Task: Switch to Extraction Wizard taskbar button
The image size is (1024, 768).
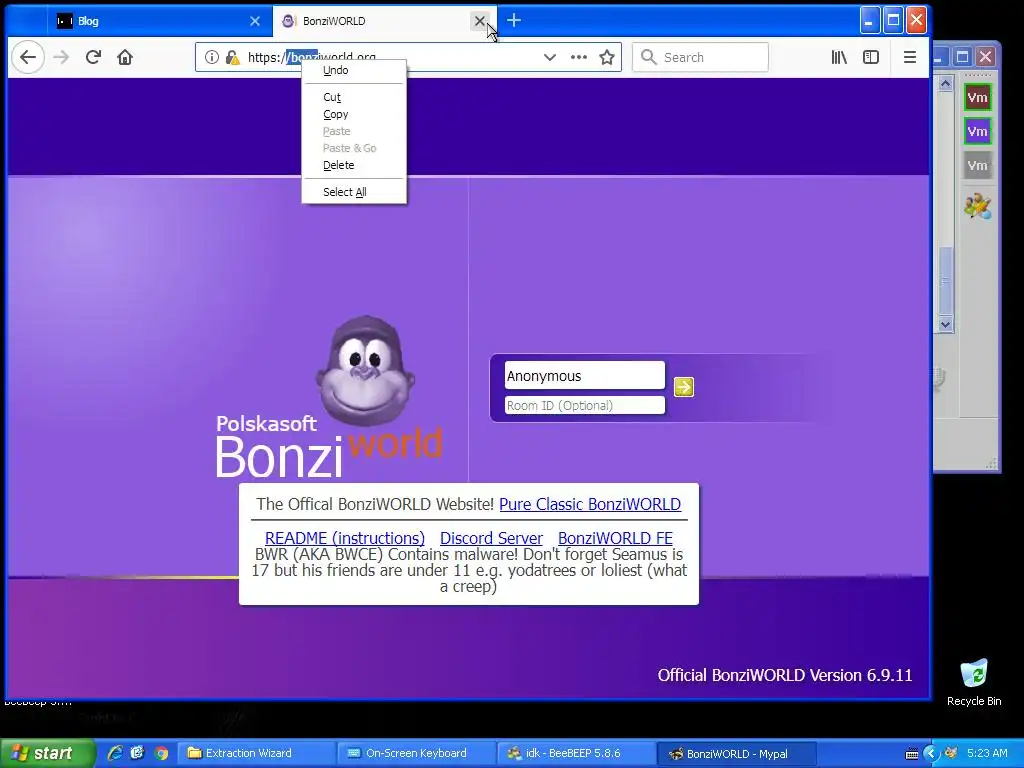Action: click(257, 754)
